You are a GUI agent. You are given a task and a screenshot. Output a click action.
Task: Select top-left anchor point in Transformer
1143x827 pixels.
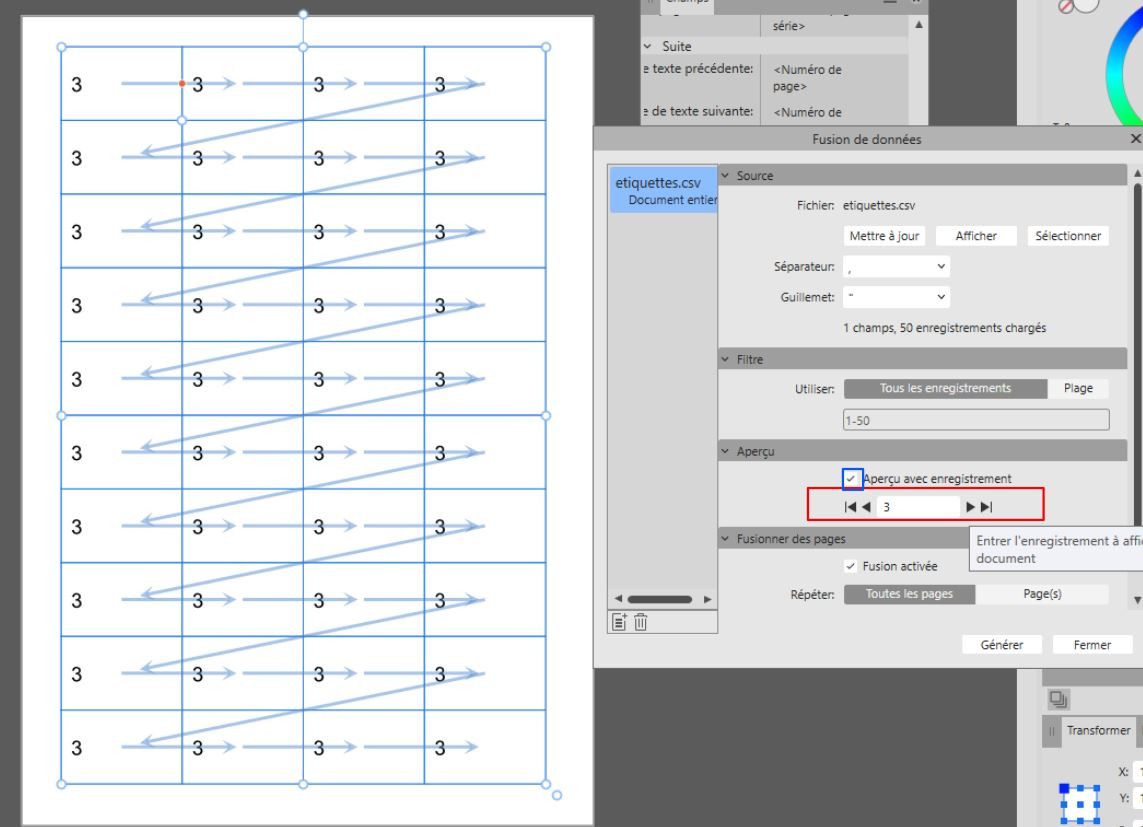1064,788
